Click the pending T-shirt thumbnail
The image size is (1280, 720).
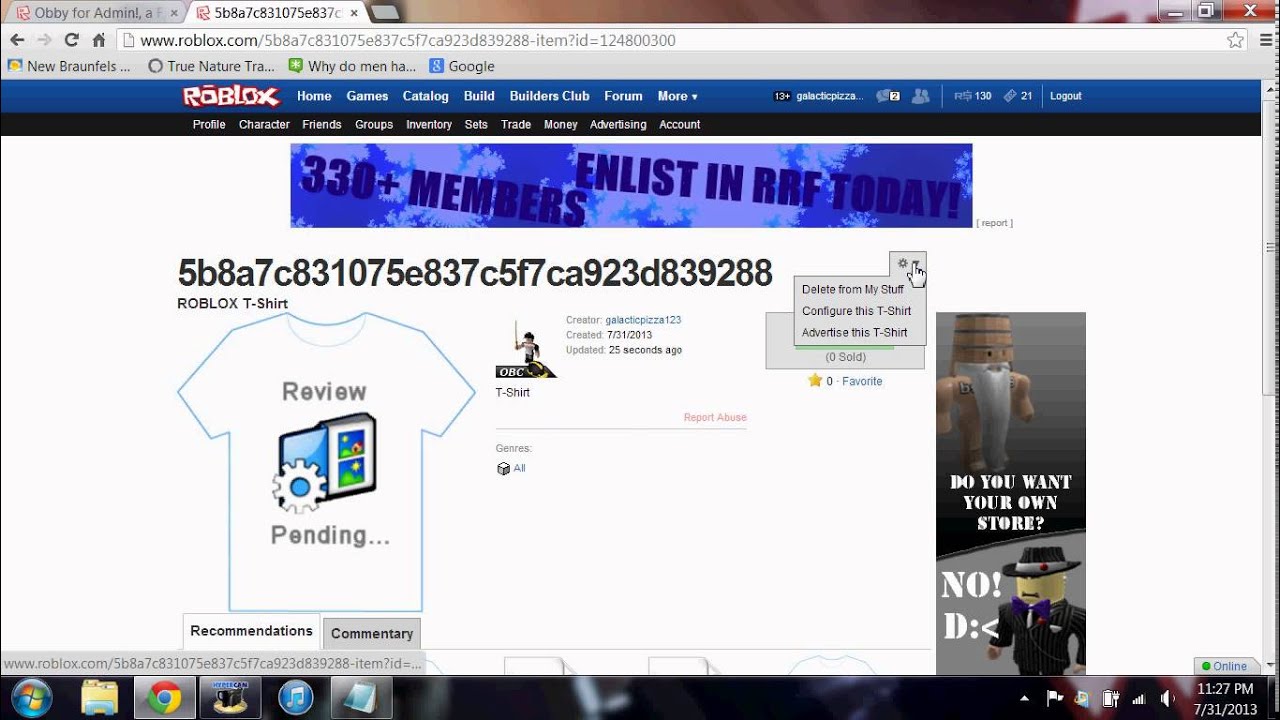point(326,462)
